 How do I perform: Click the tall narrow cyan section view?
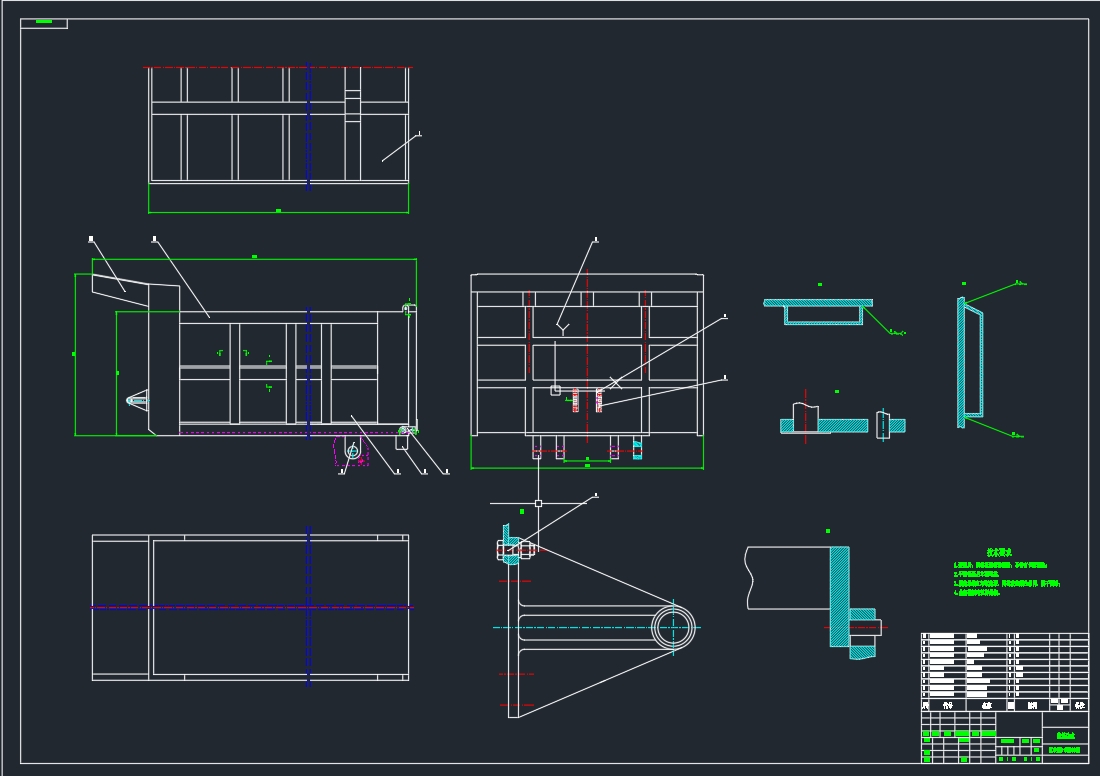[970, 362]
